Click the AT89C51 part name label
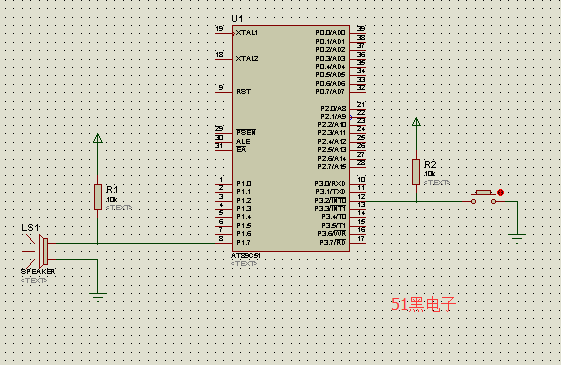This screenshot has height=365, width=561. [x=246, y=256]
